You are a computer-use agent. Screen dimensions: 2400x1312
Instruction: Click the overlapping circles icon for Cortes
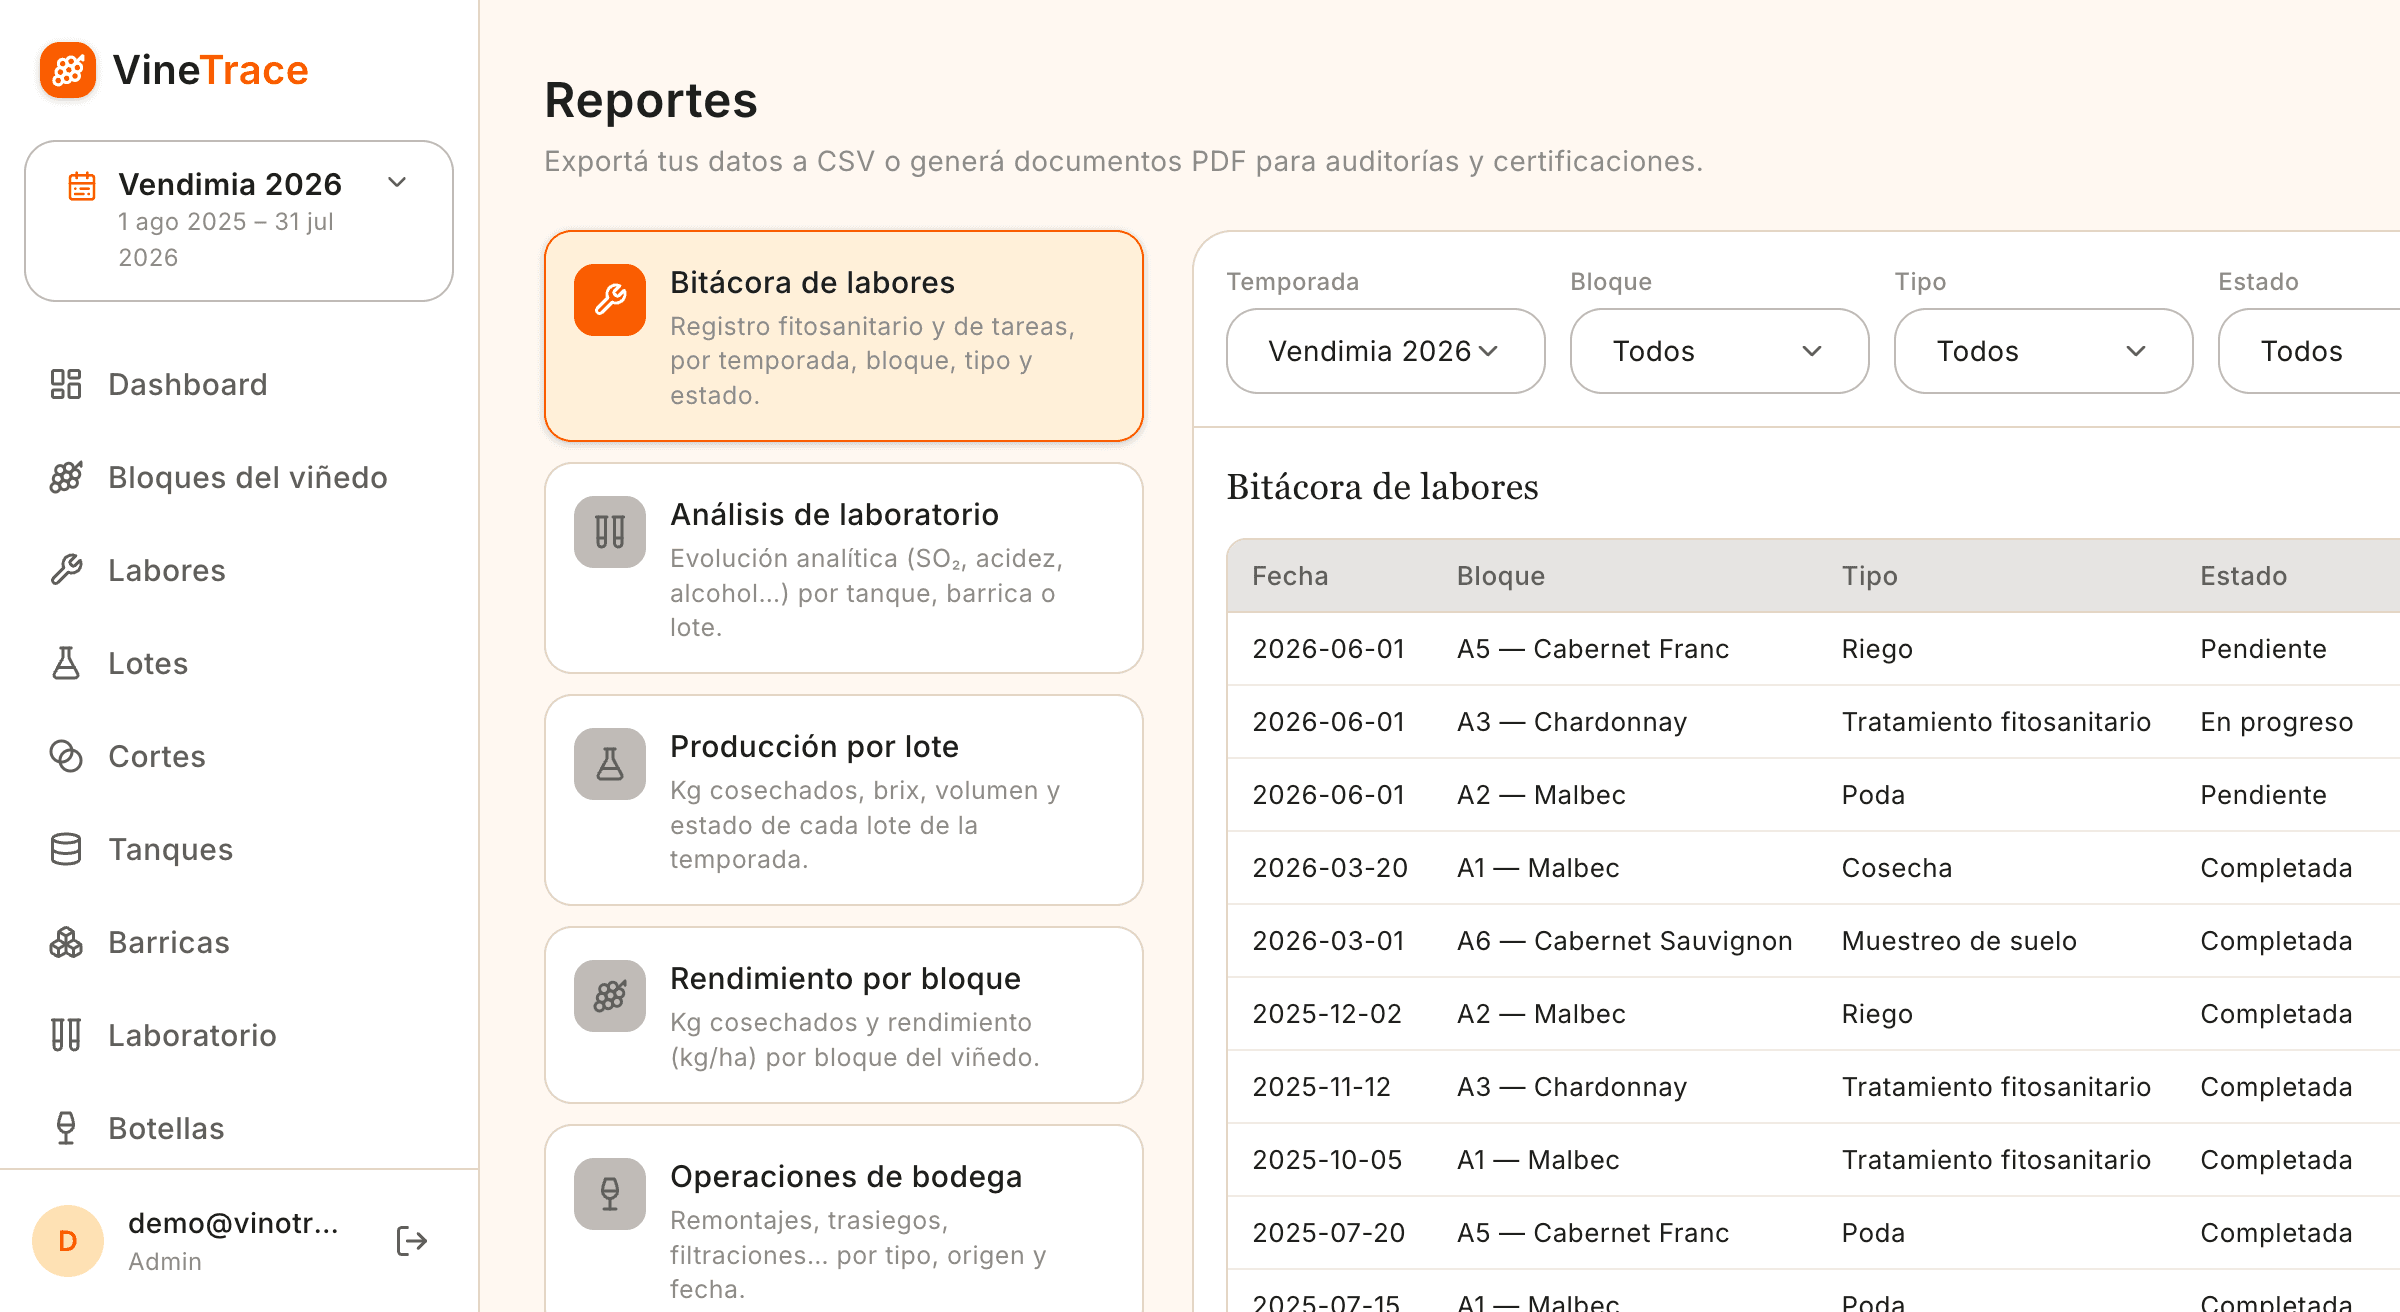[x=66, y=756]
